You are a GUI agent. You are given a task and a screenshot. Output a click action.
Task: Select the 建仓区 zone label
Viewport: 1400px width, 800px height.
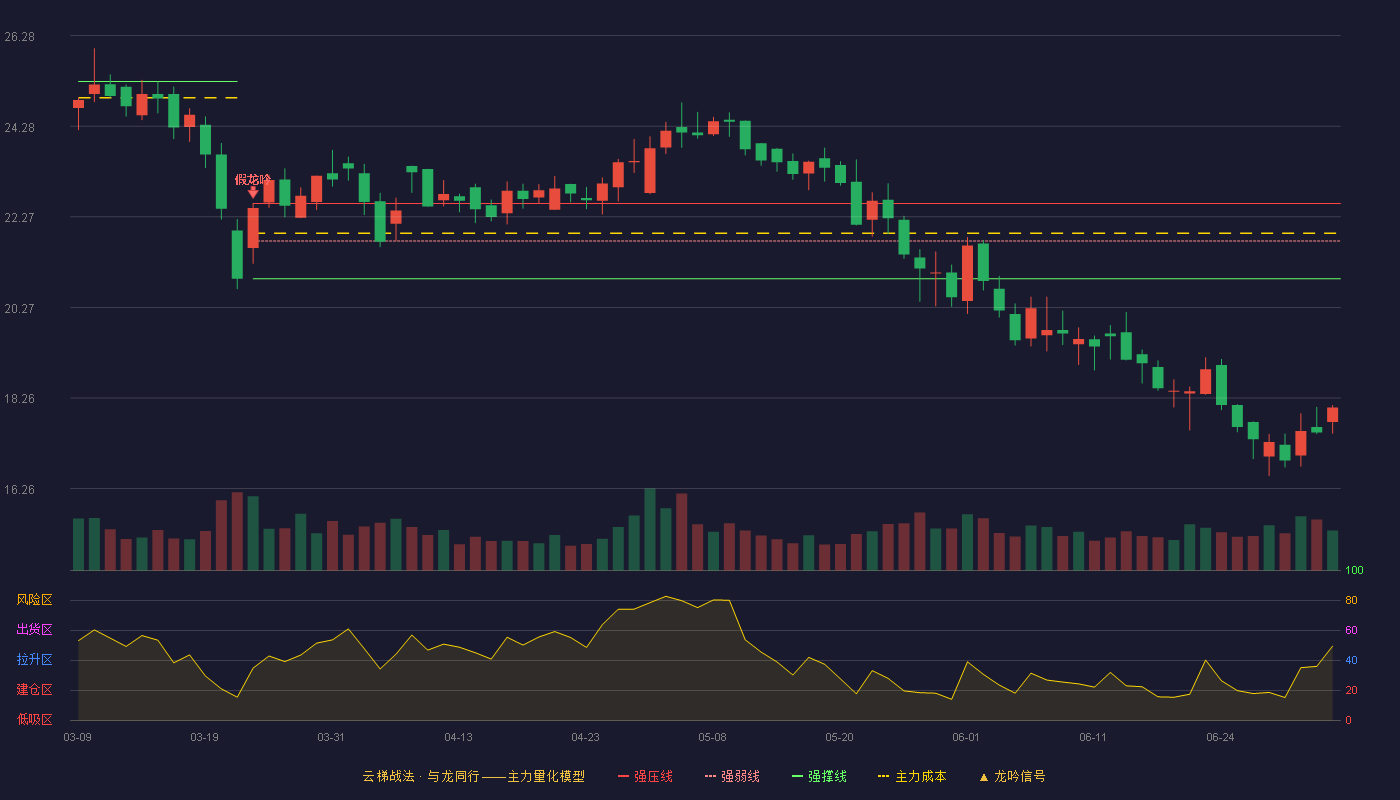34,690
